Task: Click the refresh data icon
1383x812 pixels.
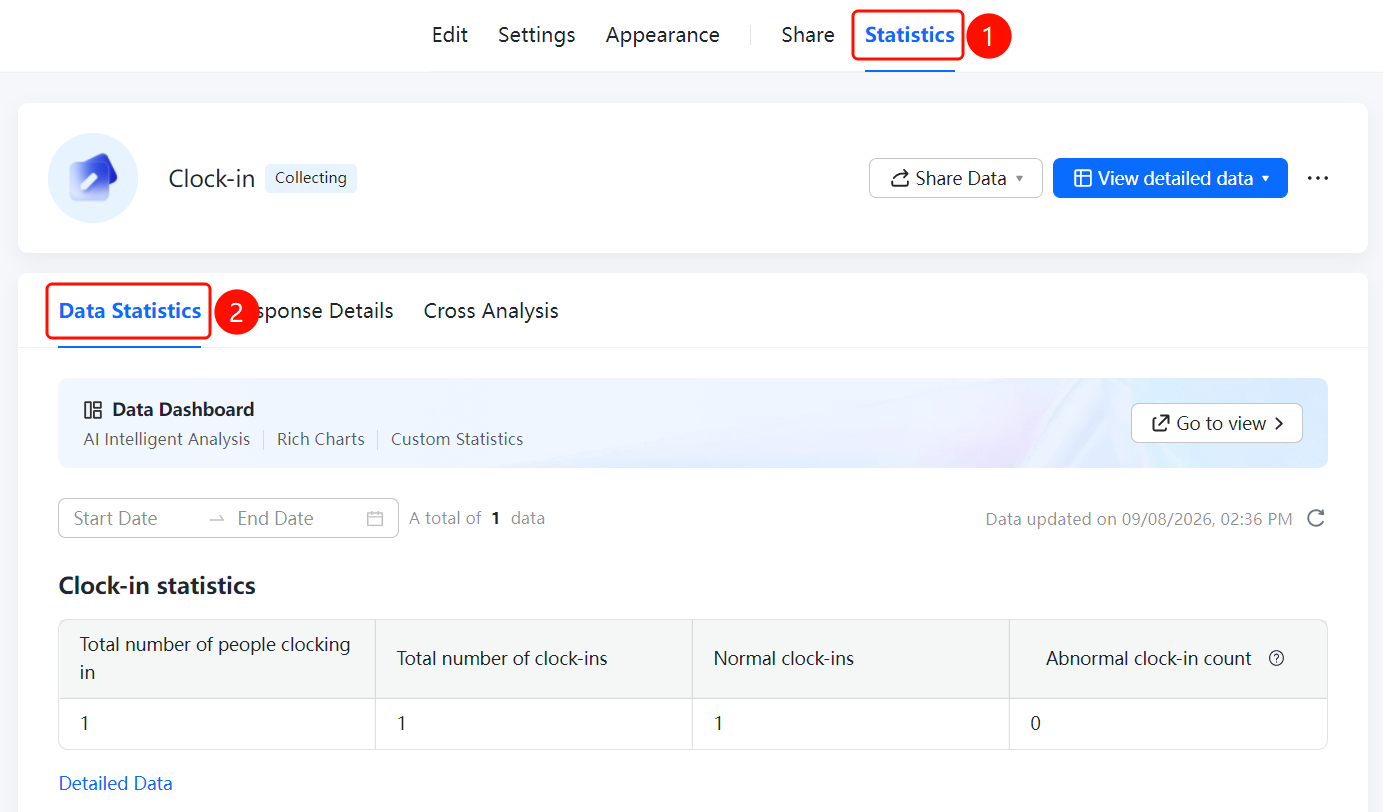Action: click(x=1316, y=518)
